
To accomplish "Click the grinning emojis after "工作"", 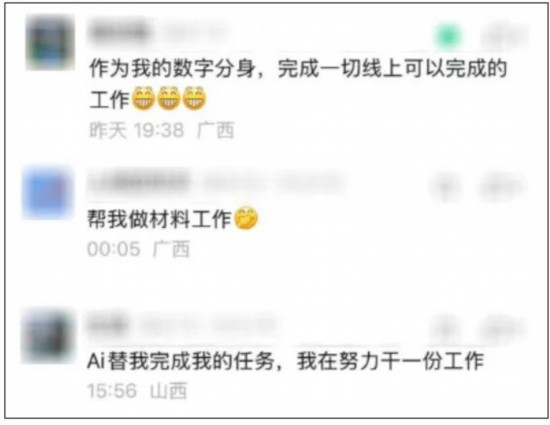I will (169, 98).
